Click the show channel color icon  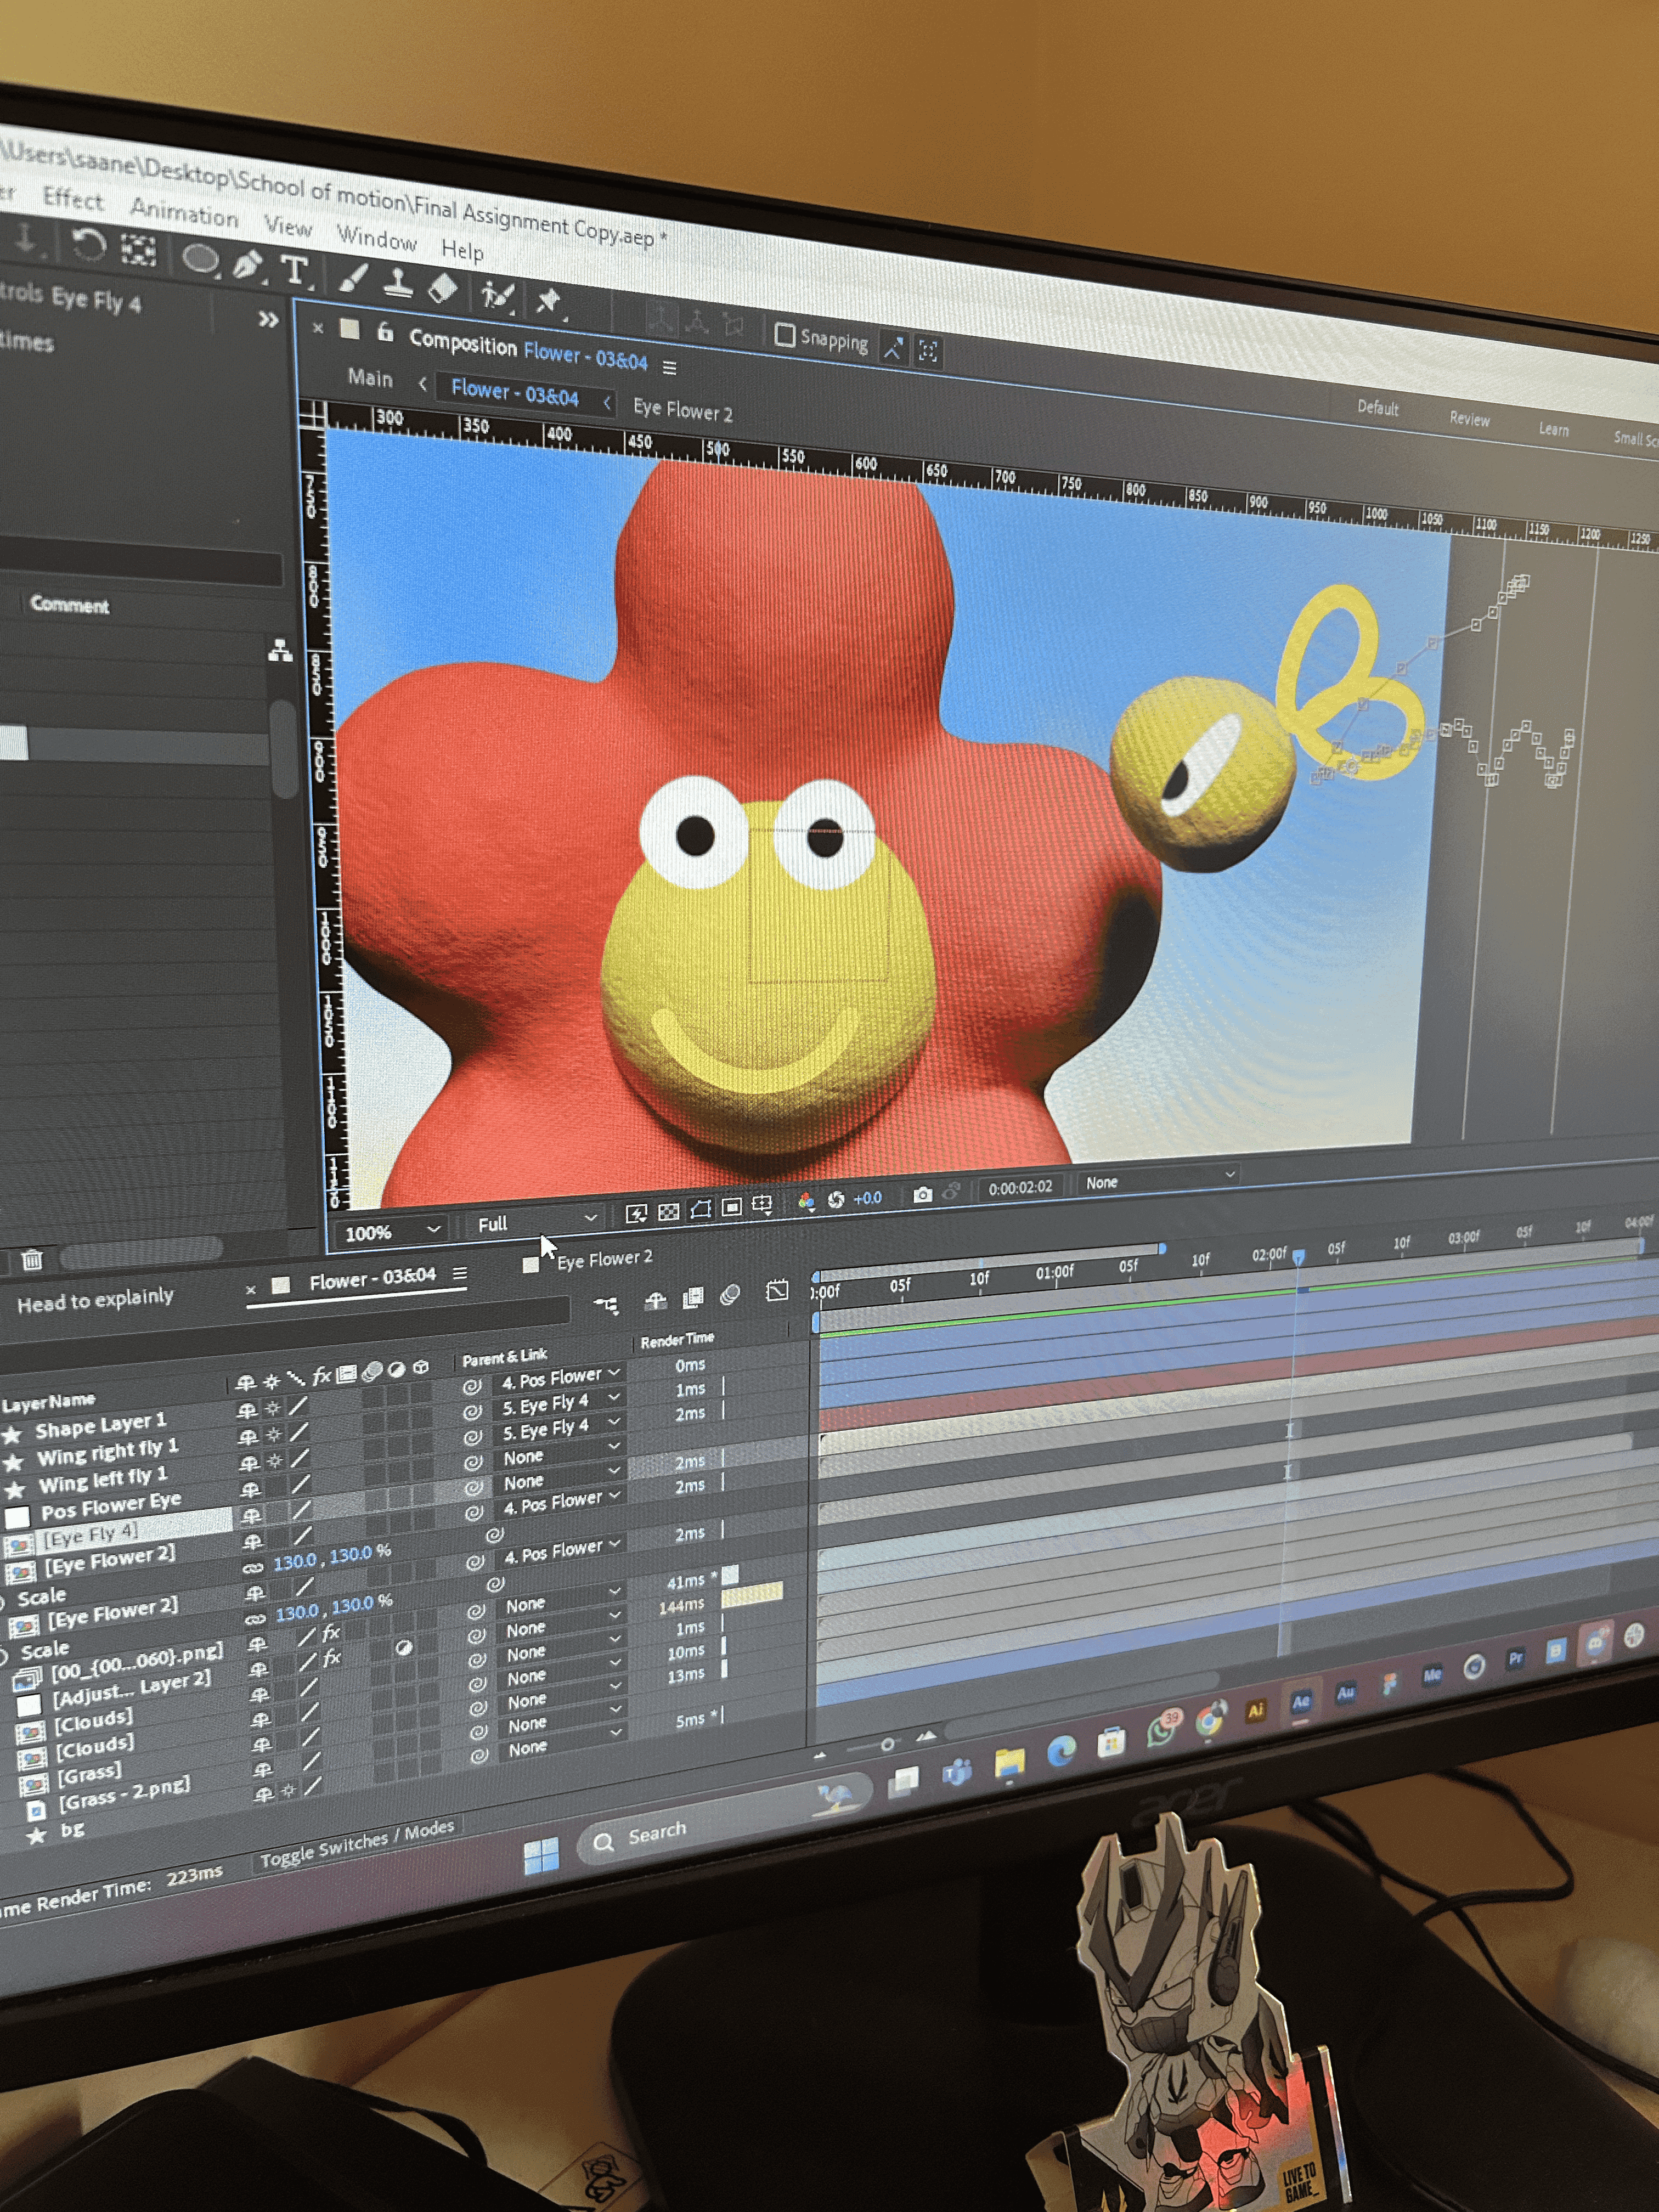pyautogui.click(x=806, y=1201)
